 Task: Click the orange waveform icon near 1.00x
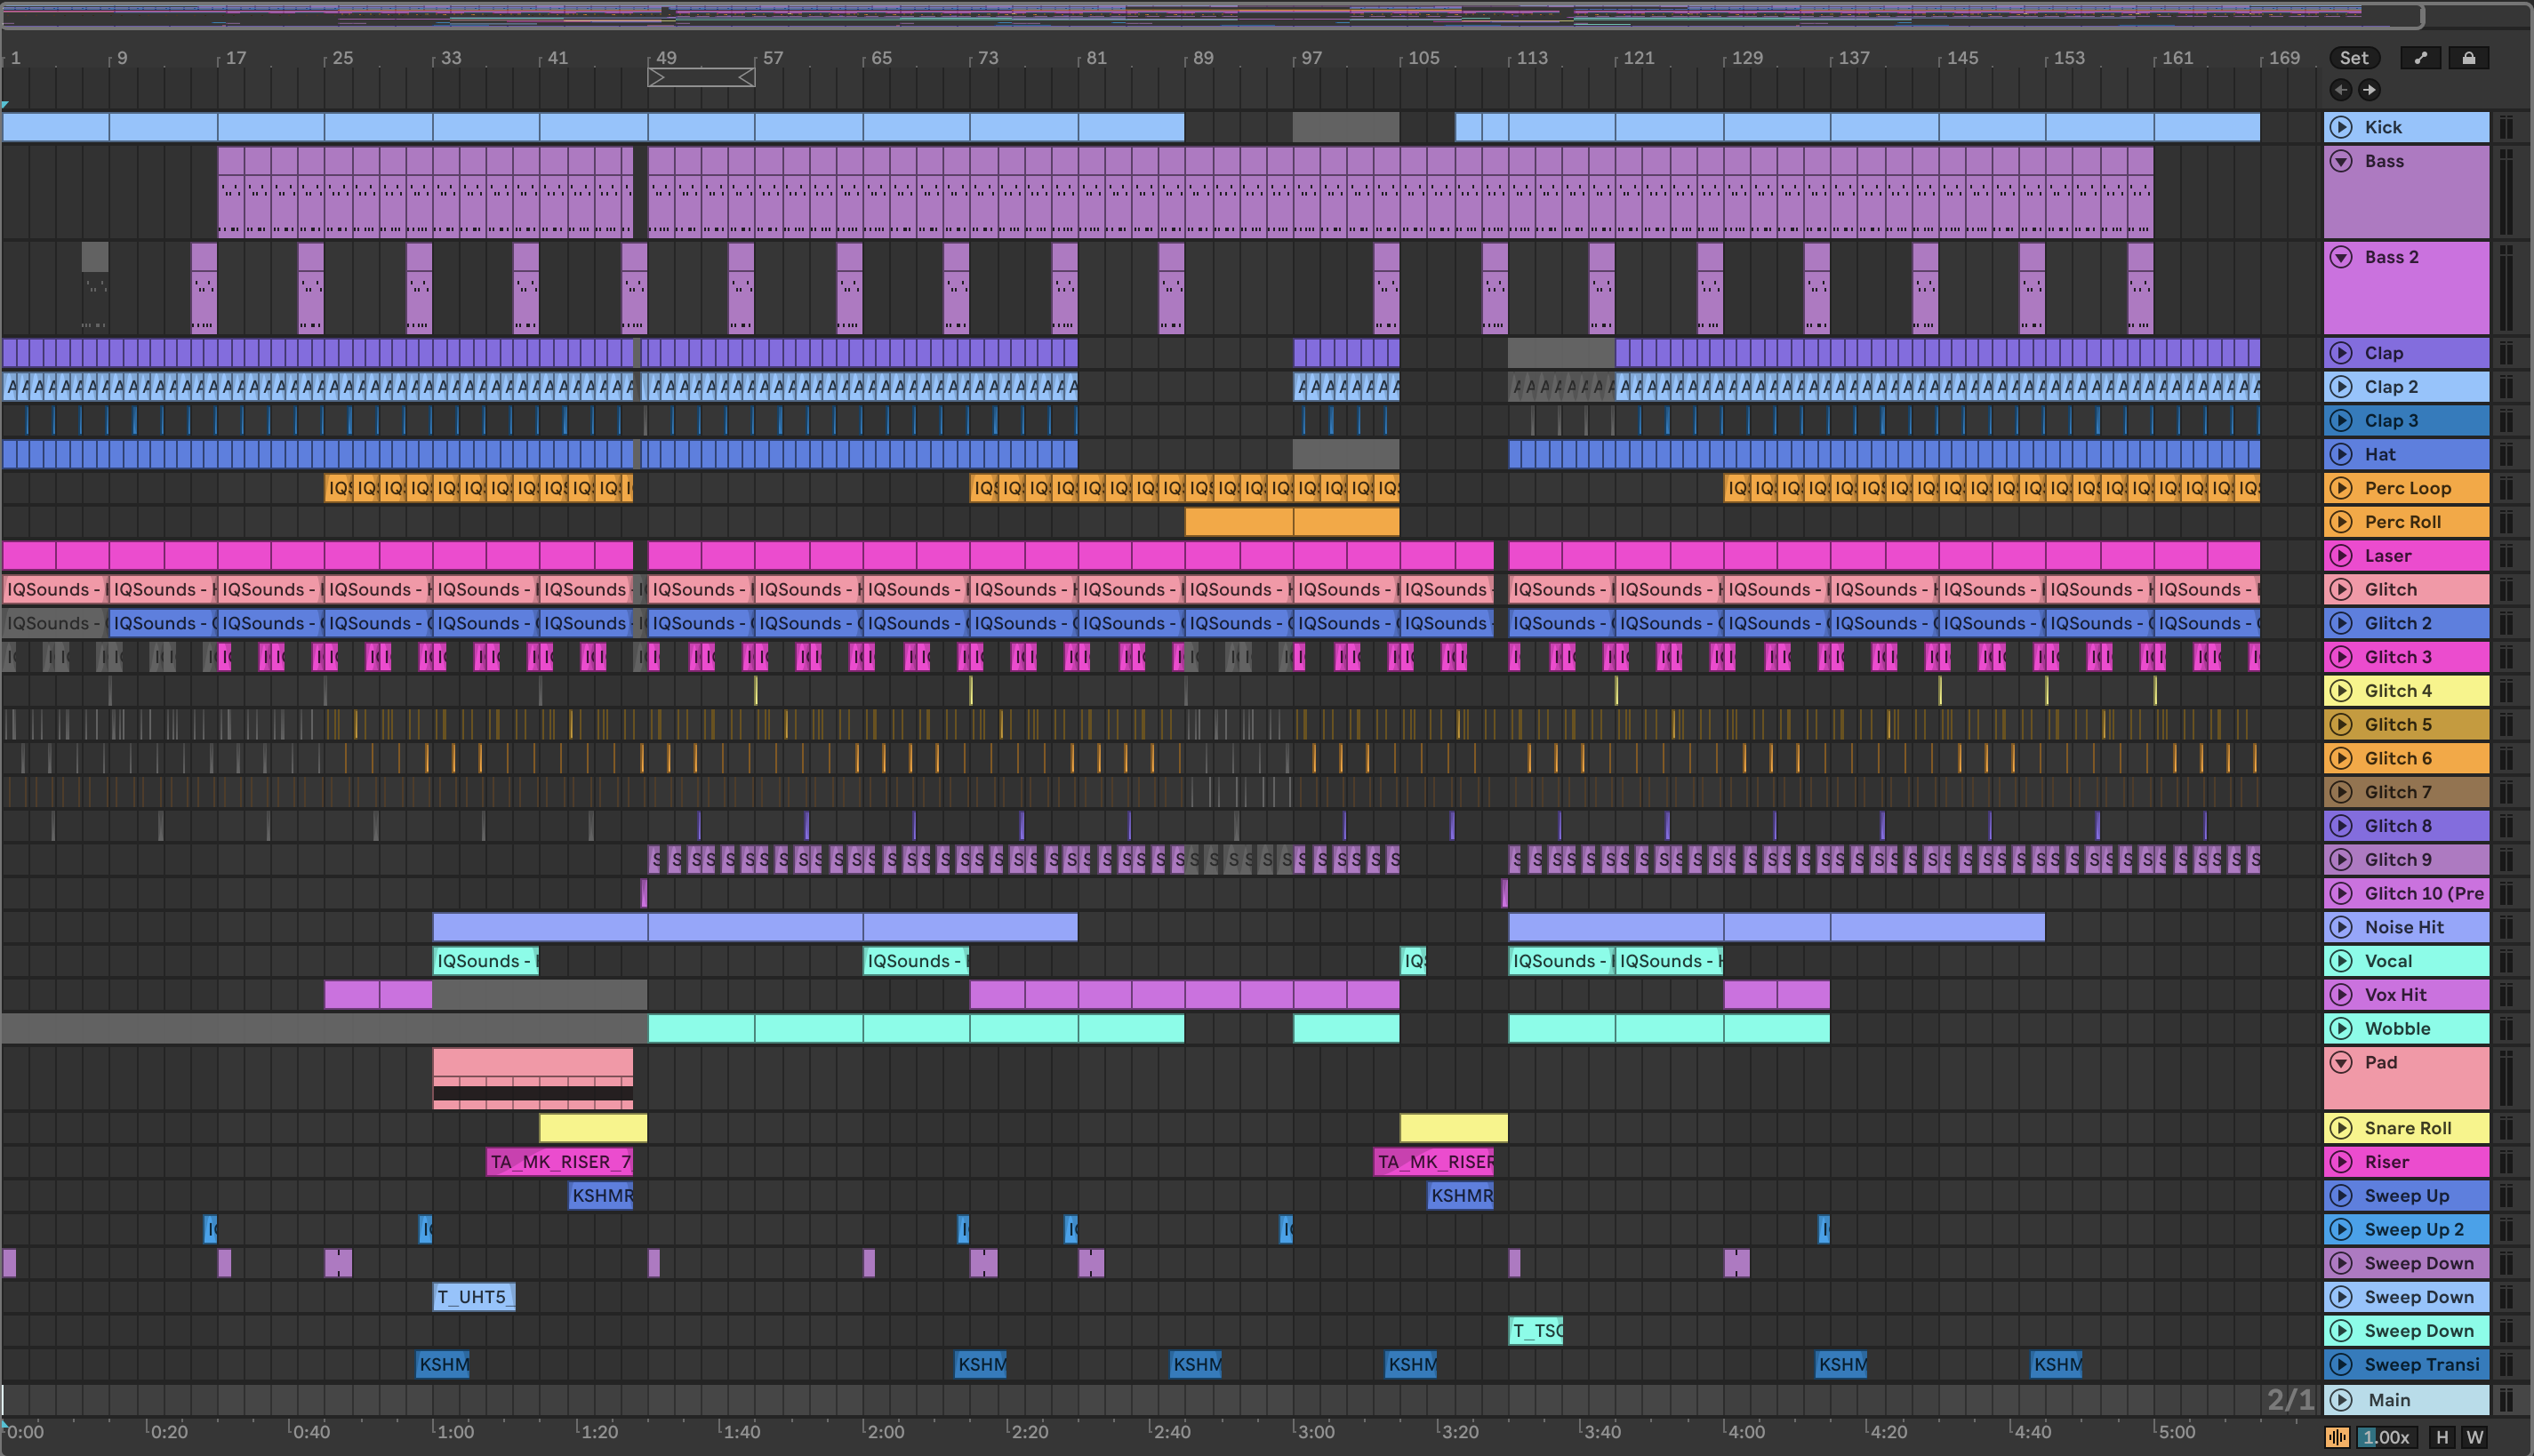coord(2337,1437)
